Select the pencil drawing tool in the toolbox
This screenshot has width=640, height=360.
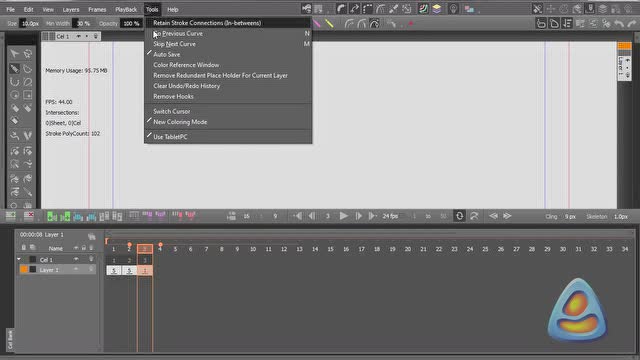click(14, 68)
